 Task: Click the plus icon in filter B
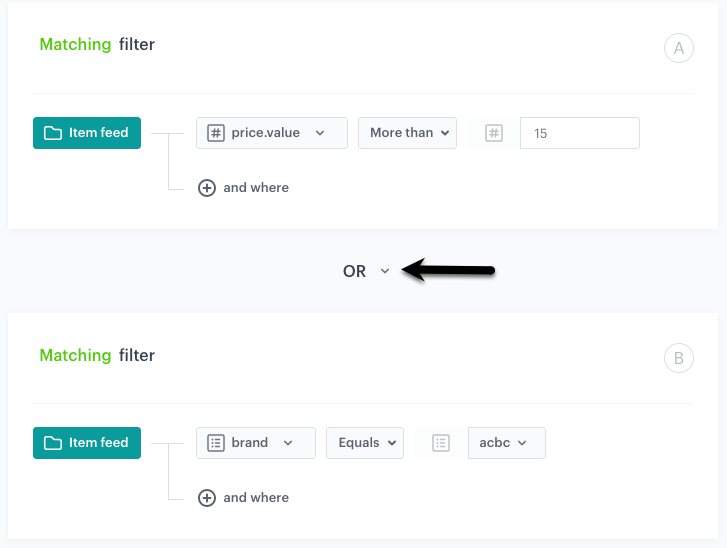coord(207,498)
